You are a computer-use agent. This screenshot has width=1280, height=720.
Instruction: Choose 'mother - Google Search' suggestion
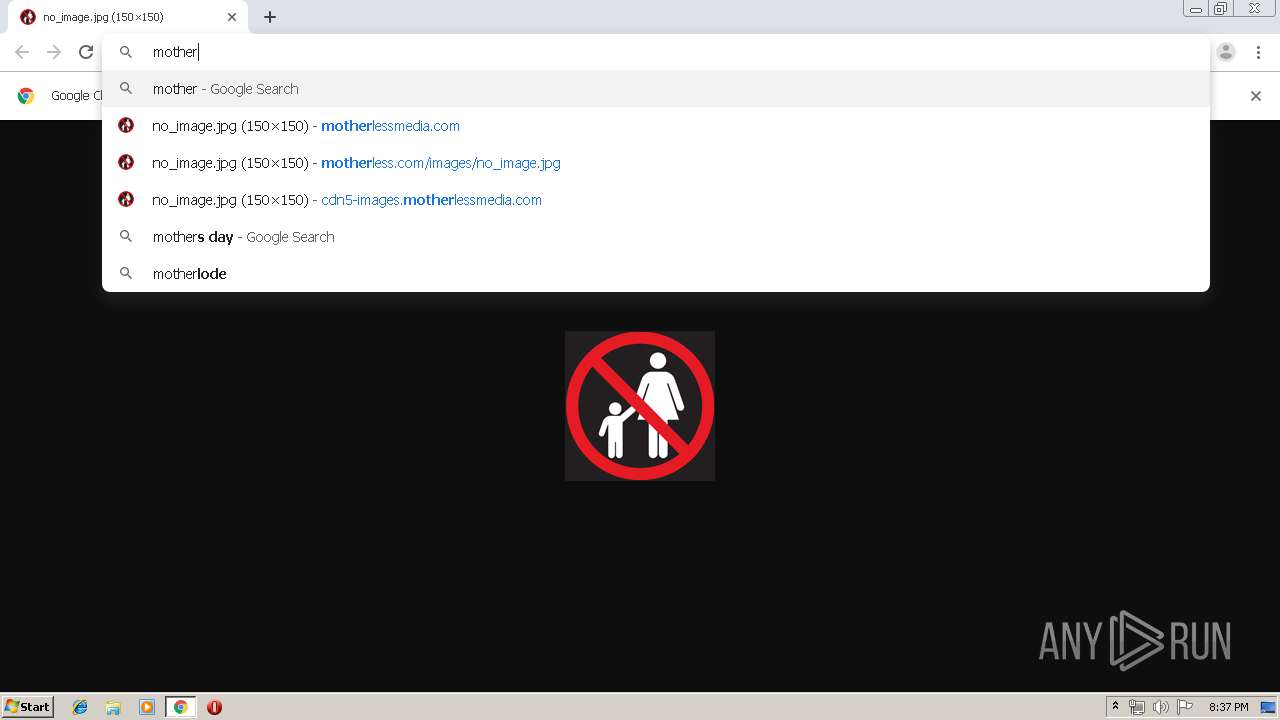[x=656, y=89]
